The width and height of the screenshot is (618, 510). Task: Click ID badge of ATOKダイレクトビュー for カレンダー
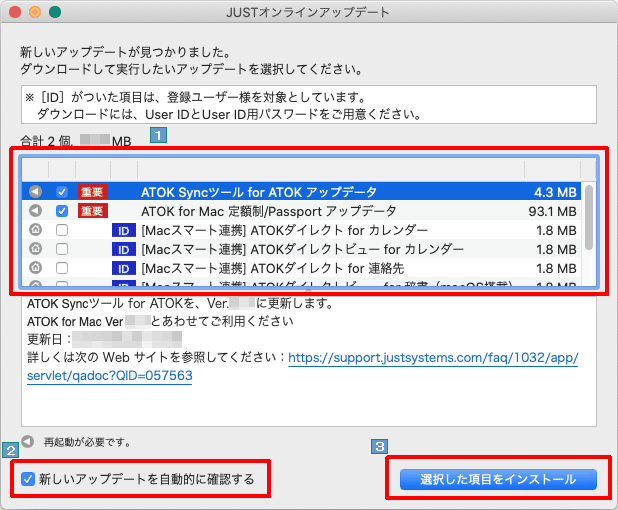click(x=124, y=249)
